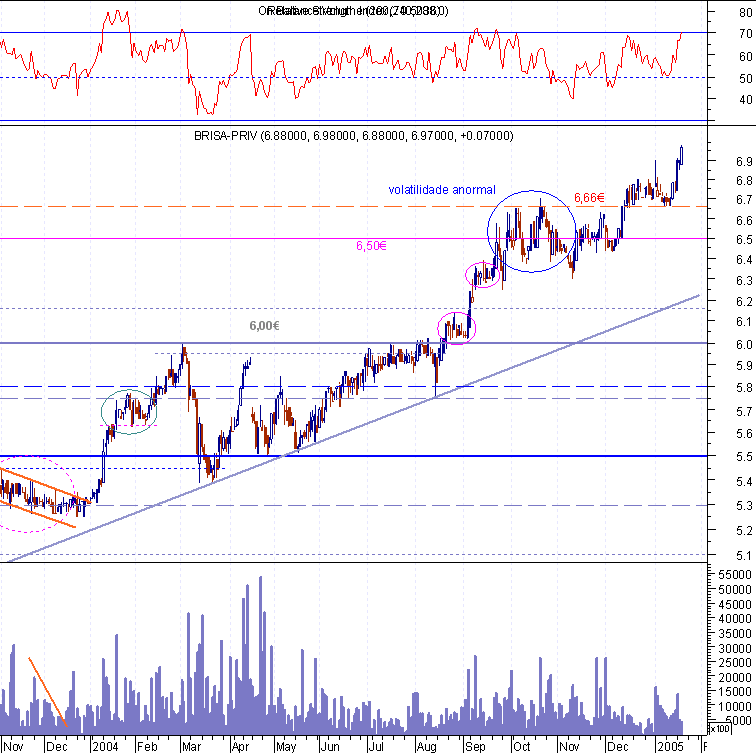
Task: Select the large blue ellipse annotation
Action: click(x=532, y=231)
